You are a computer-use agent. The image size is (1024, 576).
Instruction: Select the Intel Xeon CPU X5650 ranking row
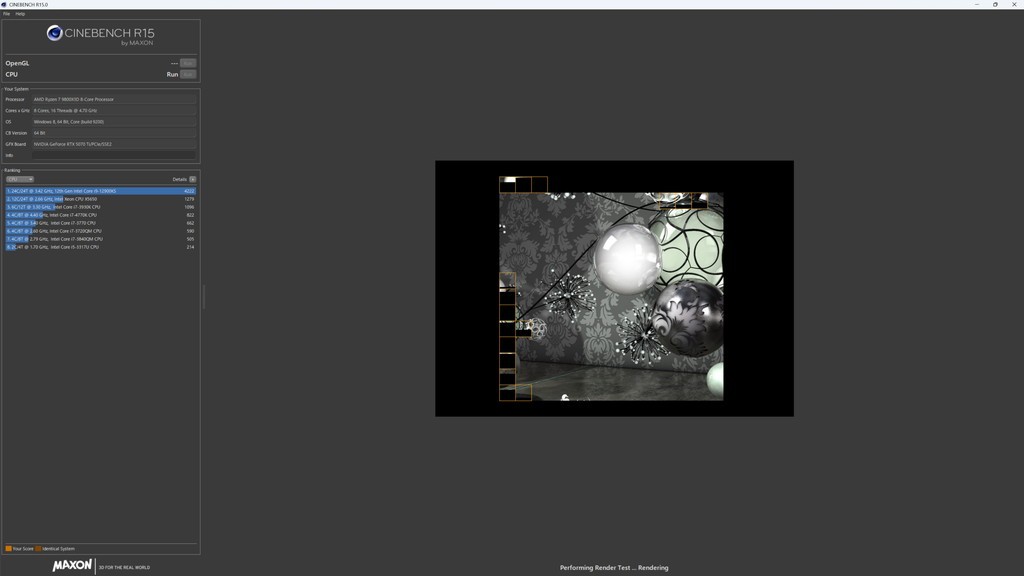click(100, 199)
